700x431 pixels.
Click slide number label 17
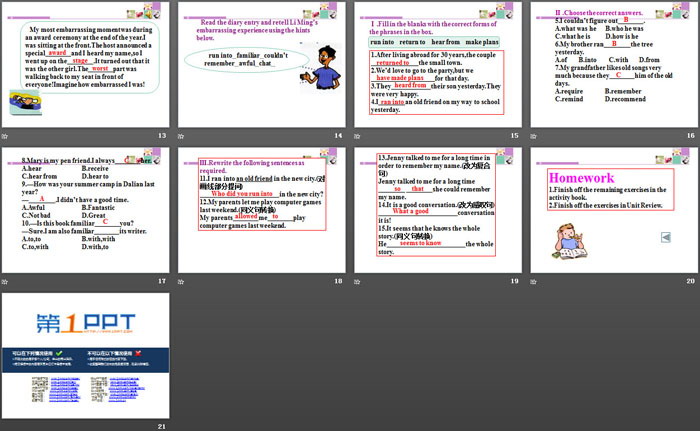point(162,281)
